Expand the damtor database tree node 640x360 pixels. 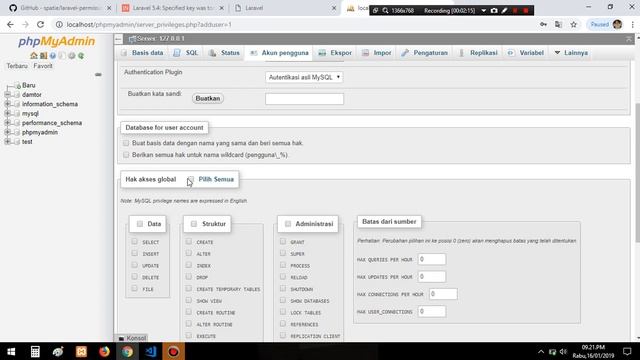click(7, 94)
